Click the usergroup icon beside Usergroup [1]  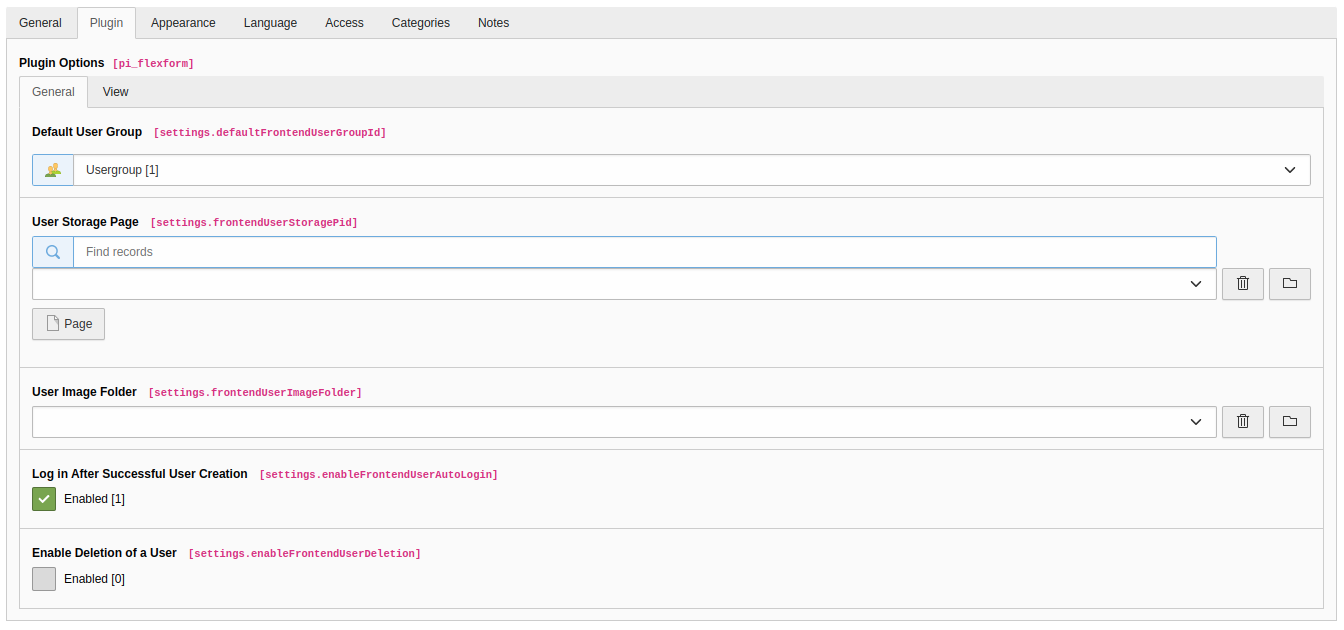pyautogui.click(x=53, y=170)
